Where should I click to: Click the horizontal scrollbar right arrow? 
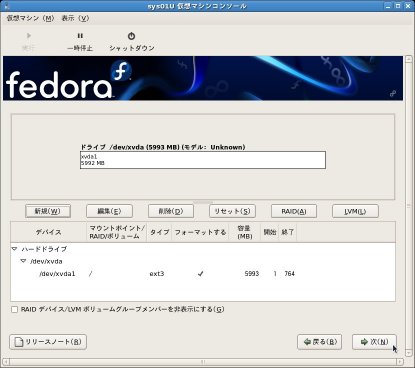tap(400, 362)
